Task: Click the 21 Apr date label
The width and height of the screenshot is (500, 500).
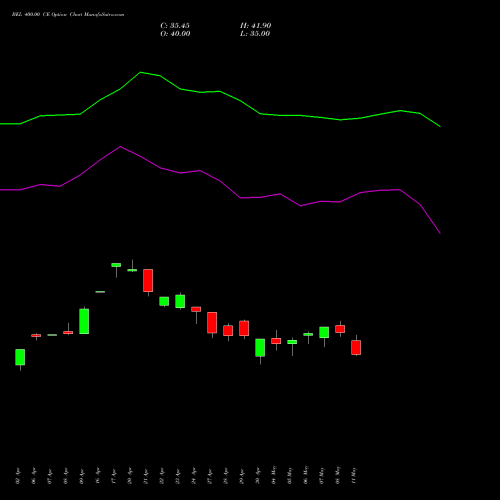Action: tap(146, 476)
